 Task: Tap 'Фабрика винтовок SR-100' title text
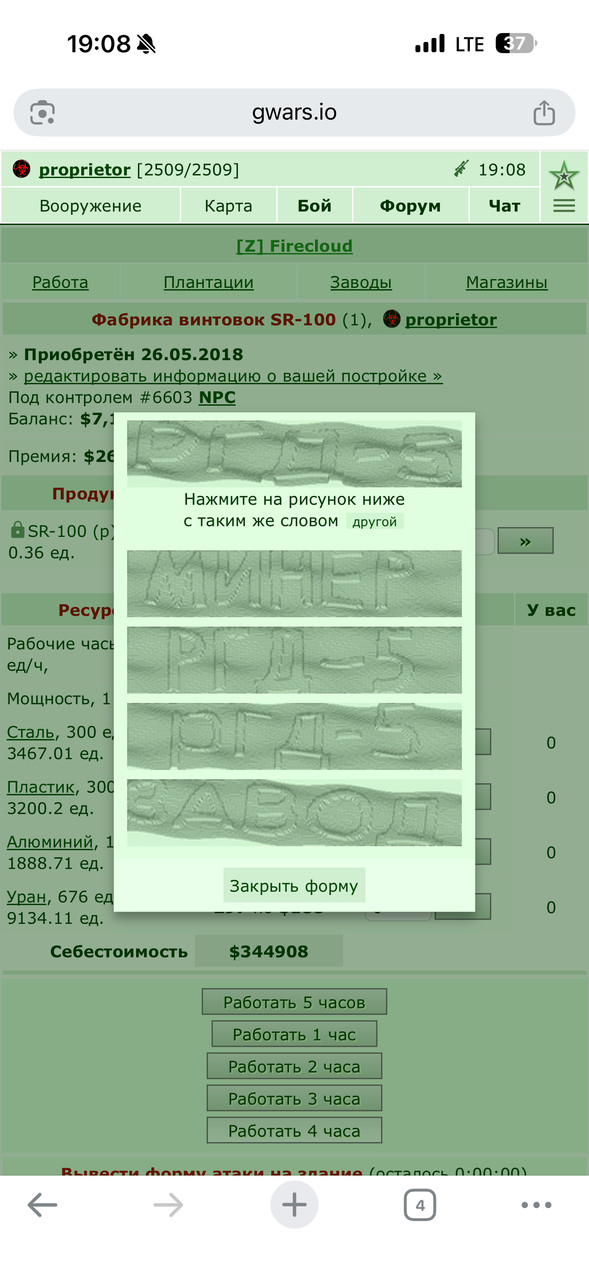click(x=214, y=320)
